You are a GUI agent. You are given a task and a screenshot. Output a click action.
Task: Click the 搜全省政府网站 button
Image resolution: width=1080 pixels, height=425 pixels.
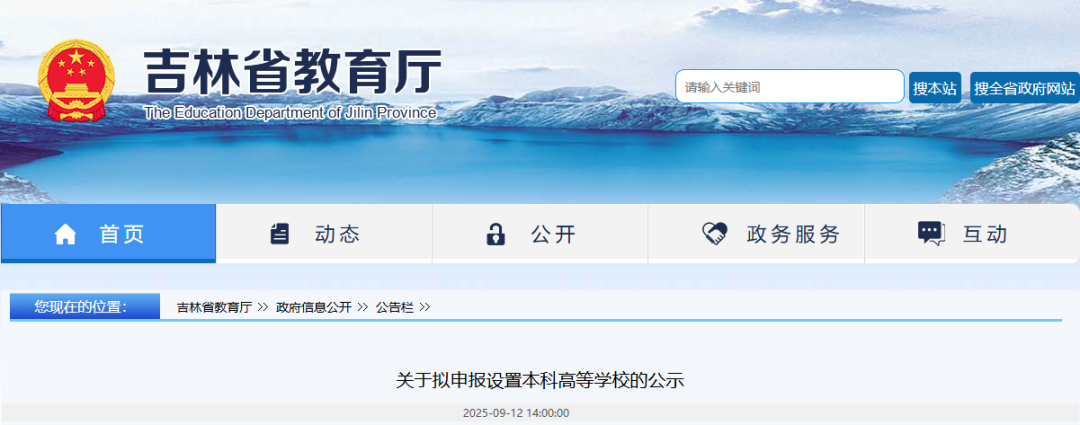pyautogui.click(x=1024, y=88)
